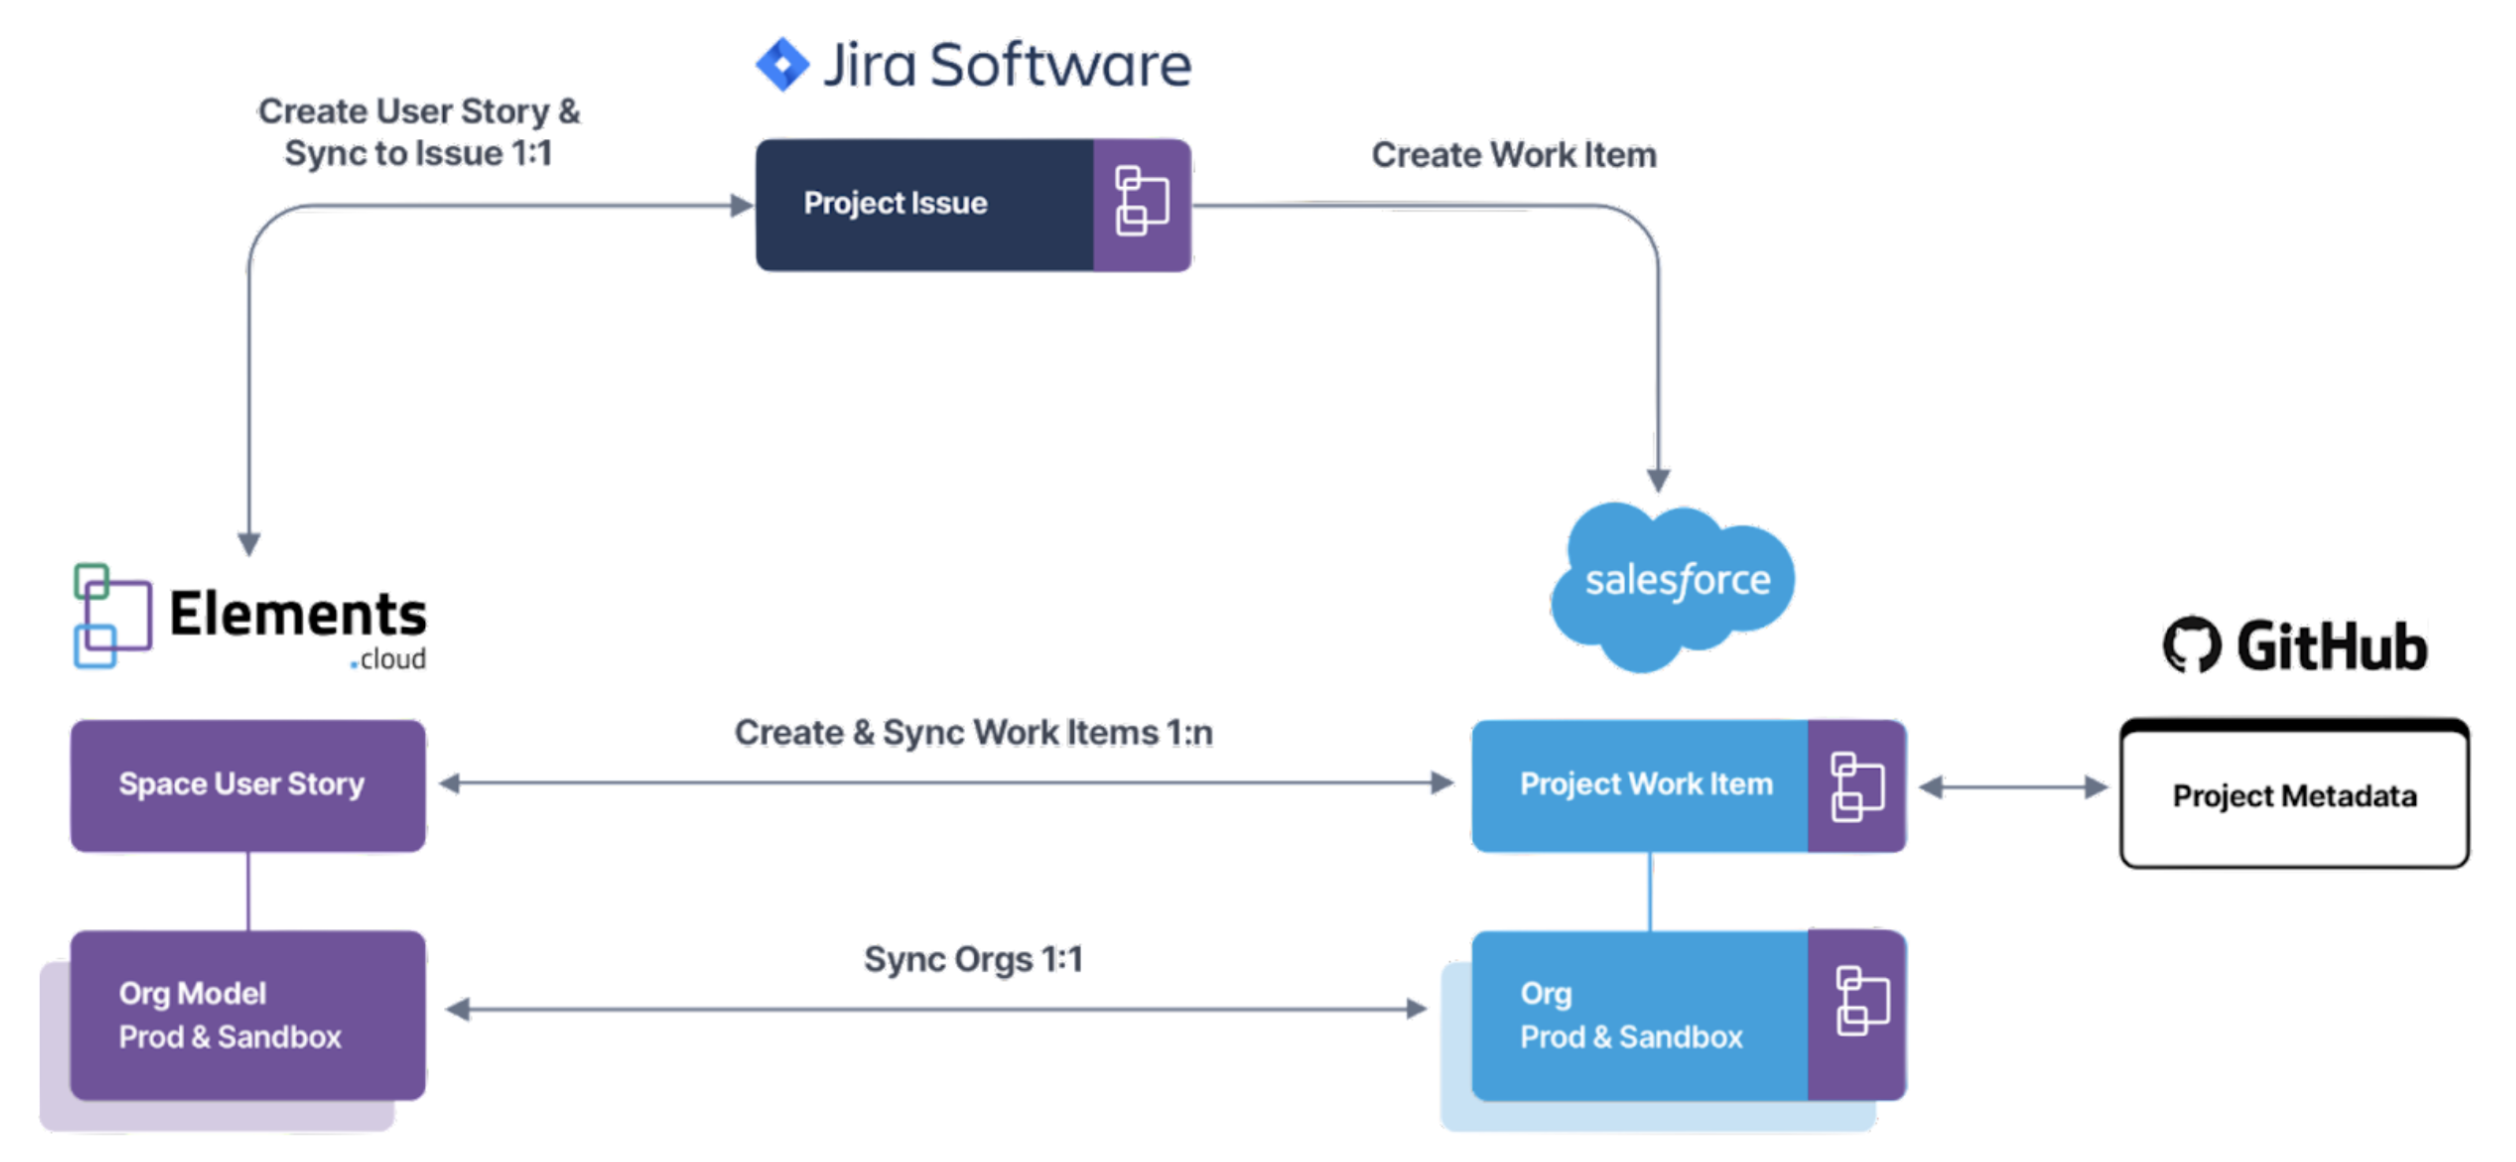Select the Org Model Prod & Sandbox box

(x=248, y=1016)
